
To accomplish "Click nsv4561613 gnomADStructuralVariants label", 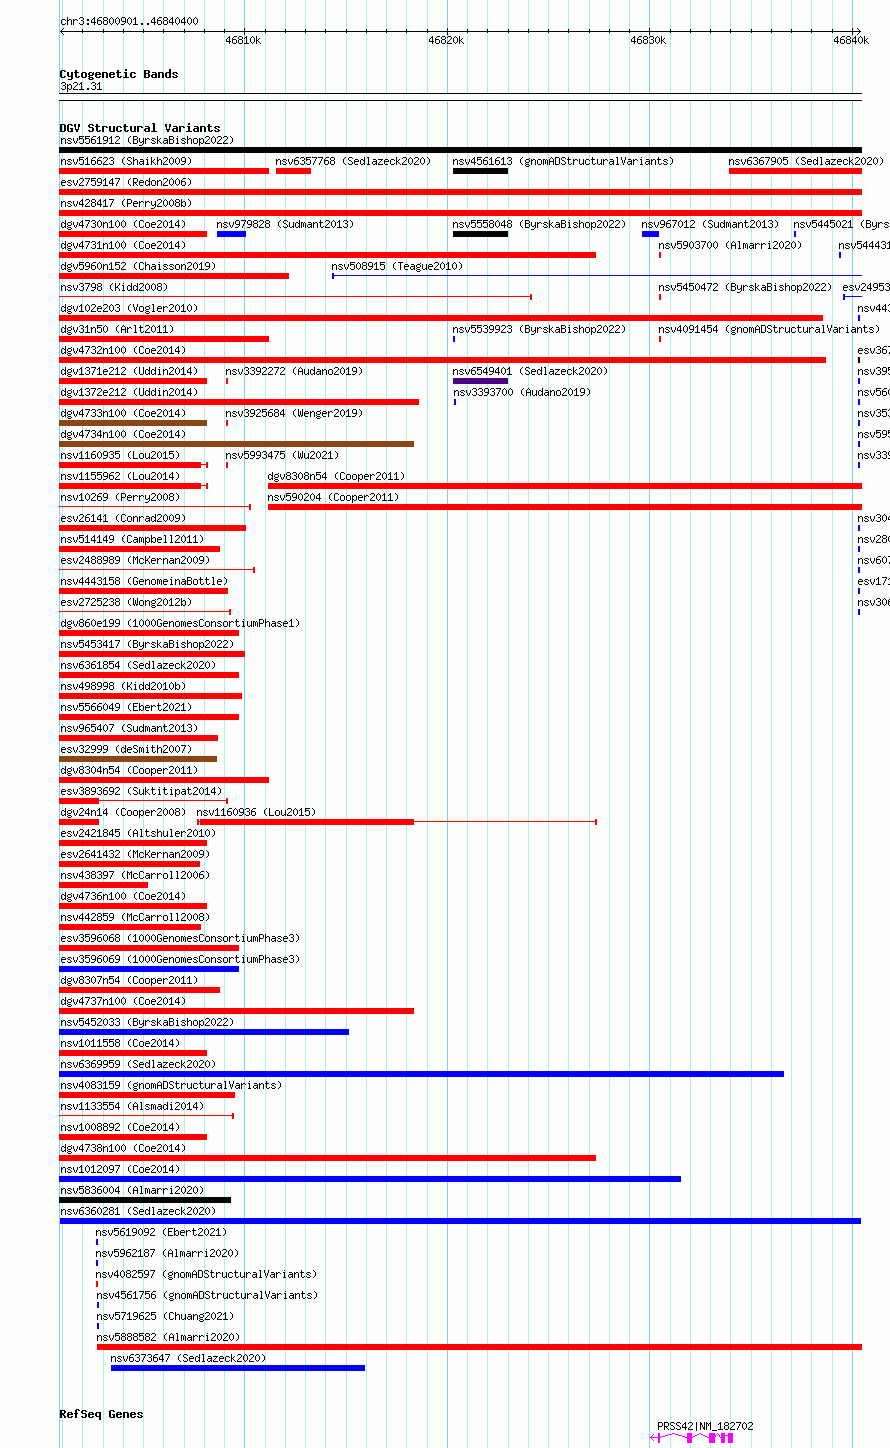I will coord(563,161).
